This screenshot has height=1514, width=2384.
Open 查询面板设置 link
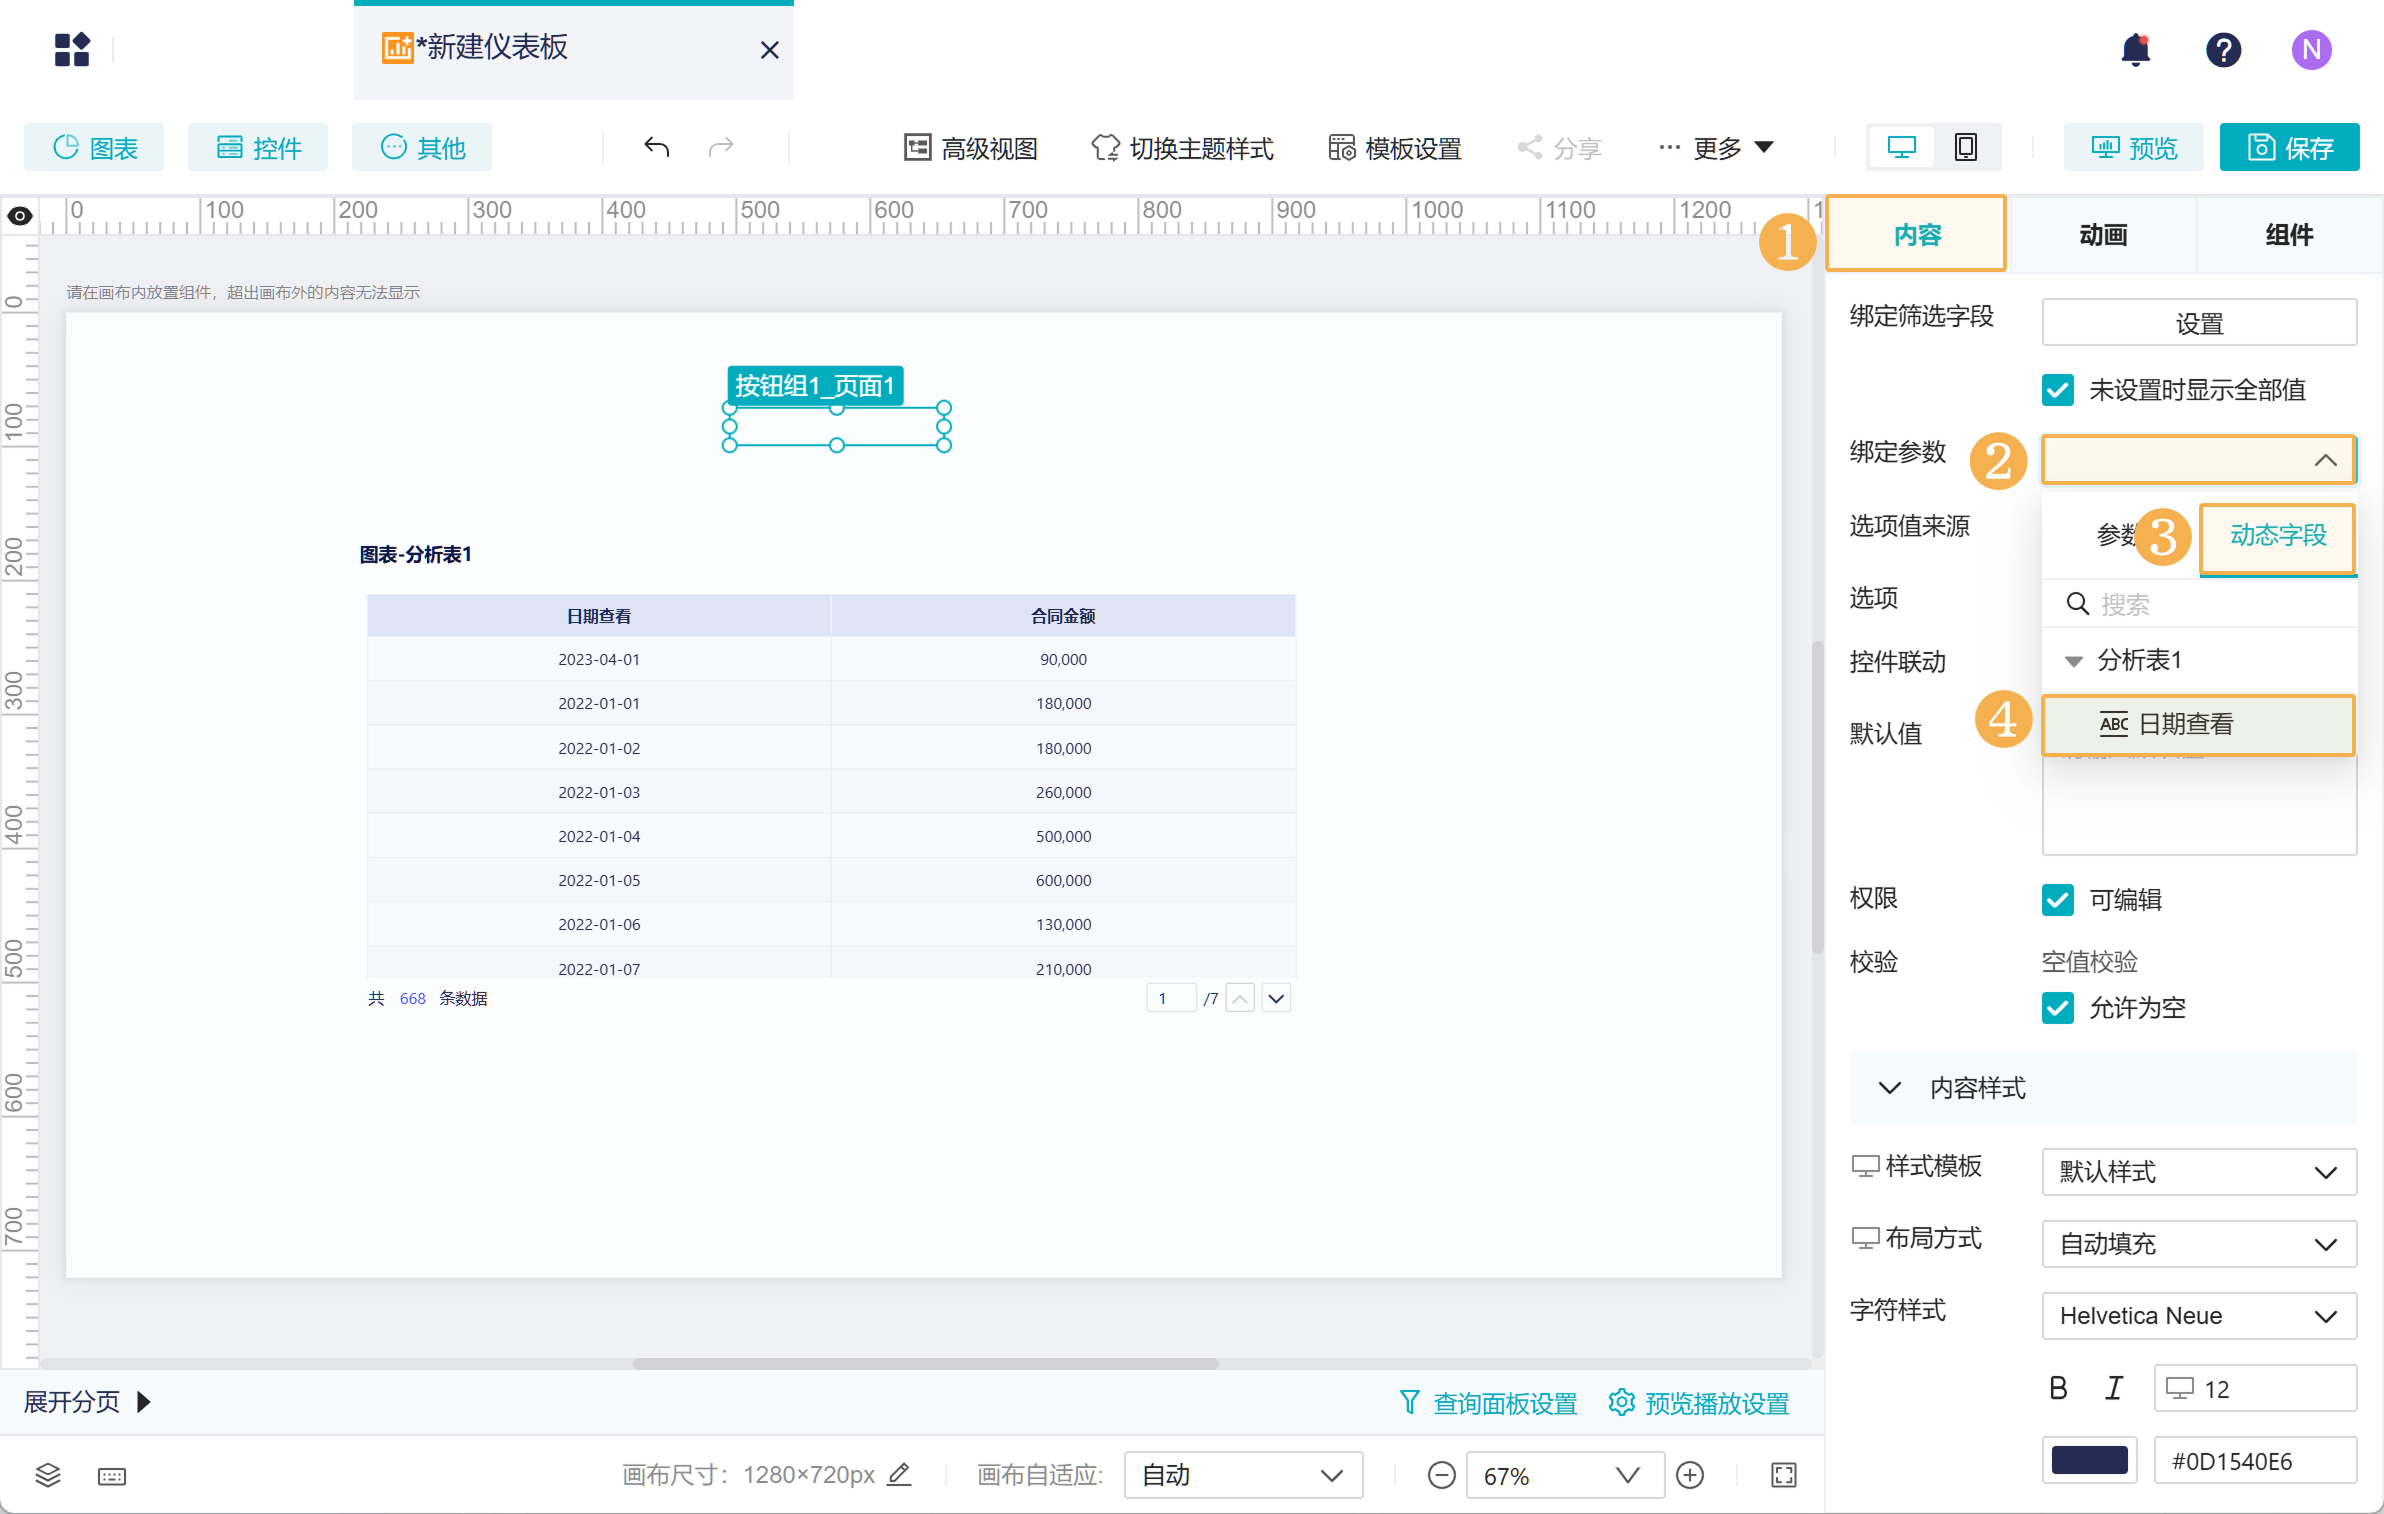tap(1488, 1403)
